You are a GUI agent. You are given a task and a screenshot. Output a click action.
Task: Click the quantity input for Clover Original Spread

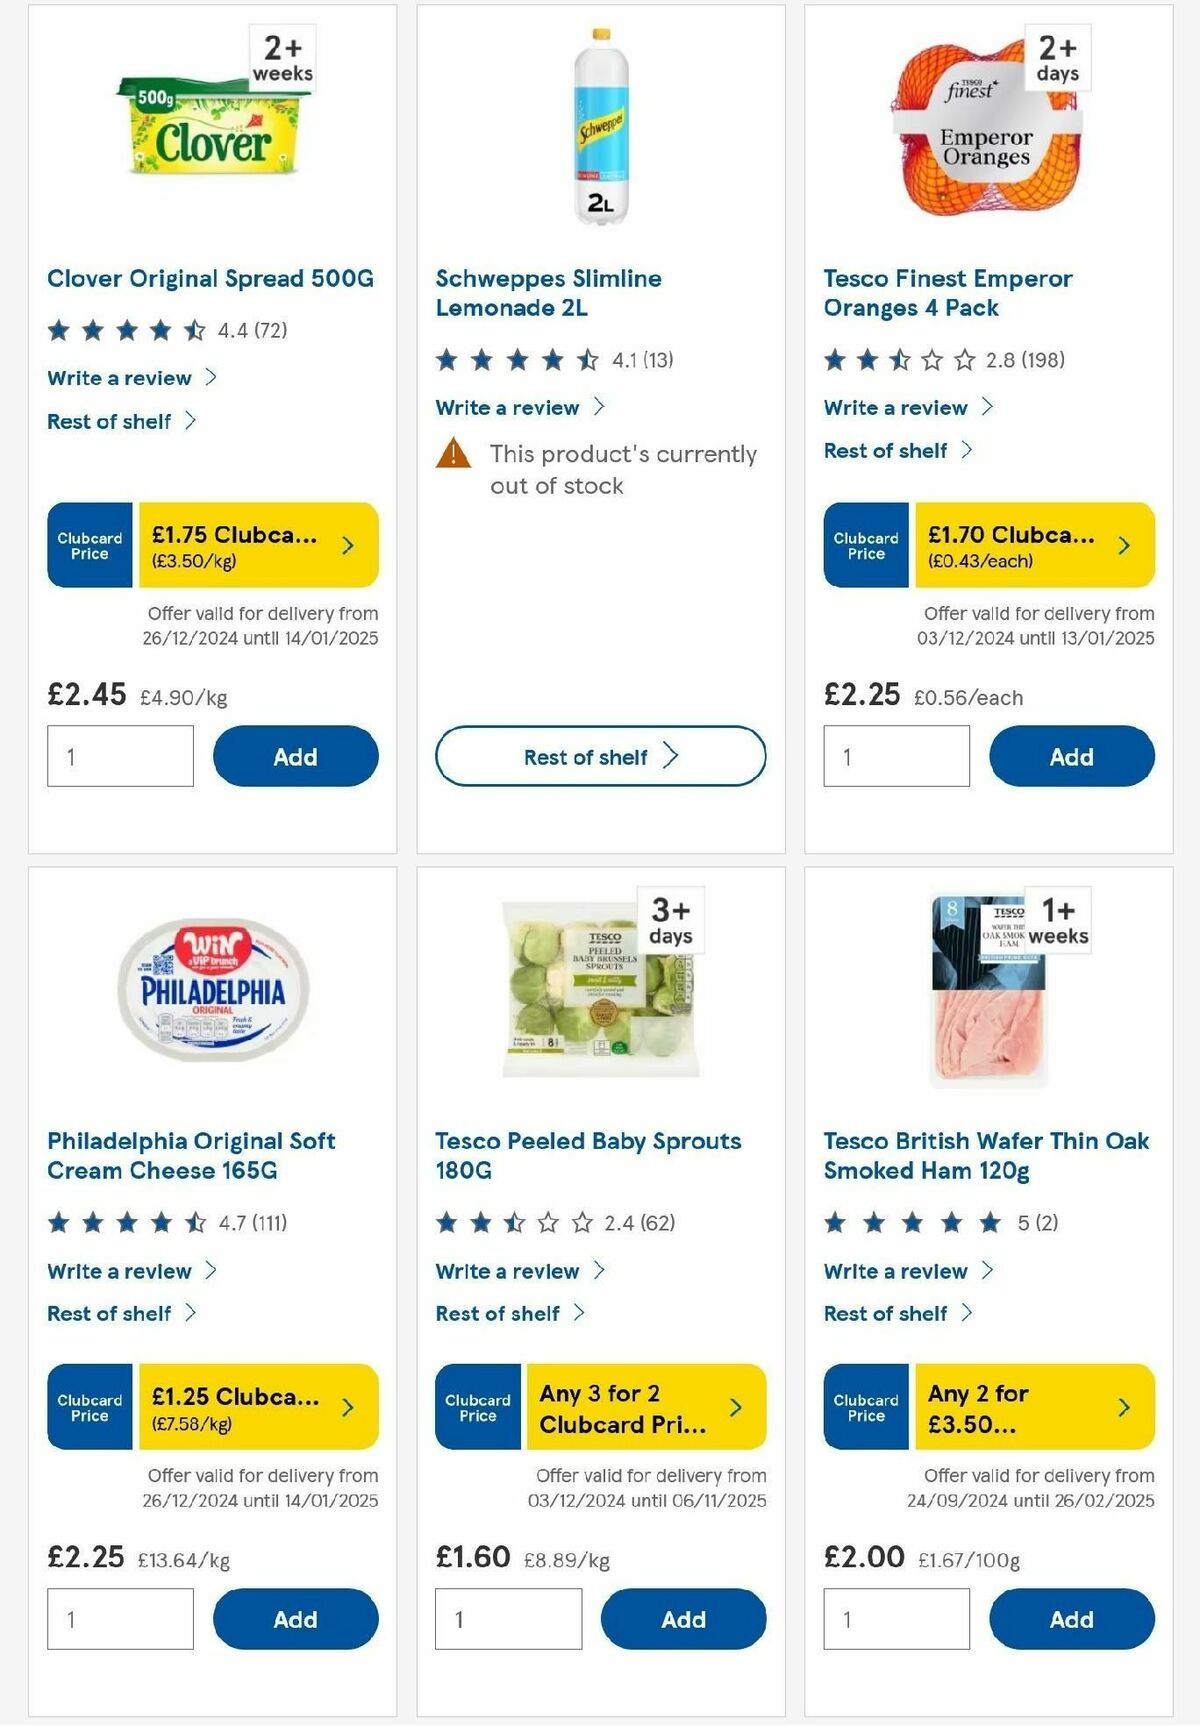(x=119, y=757)
